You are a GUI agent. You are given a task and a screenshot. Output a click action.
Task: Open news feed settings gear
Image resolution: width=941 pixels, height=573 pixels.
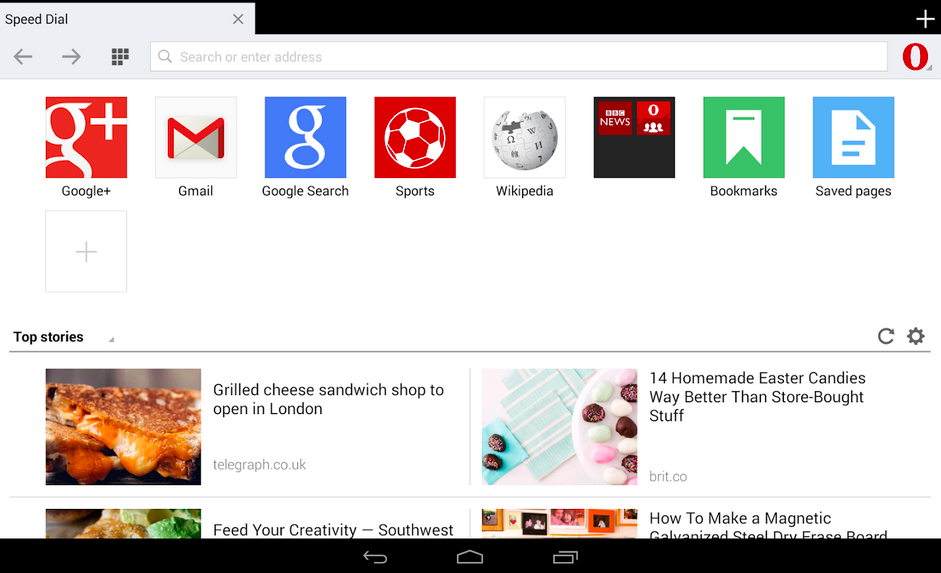[916, 336]
